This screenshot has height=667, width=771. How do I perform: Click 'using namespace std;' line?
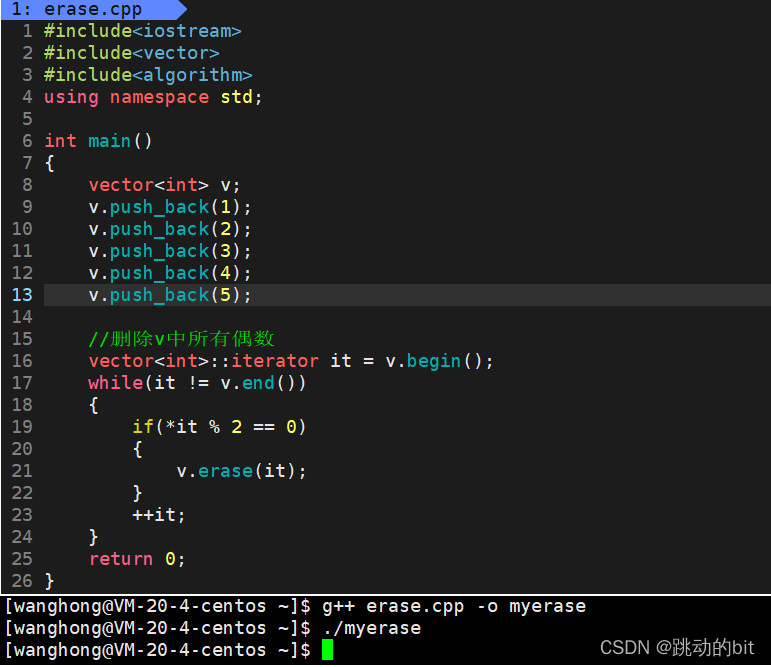[x=153, y=97]
